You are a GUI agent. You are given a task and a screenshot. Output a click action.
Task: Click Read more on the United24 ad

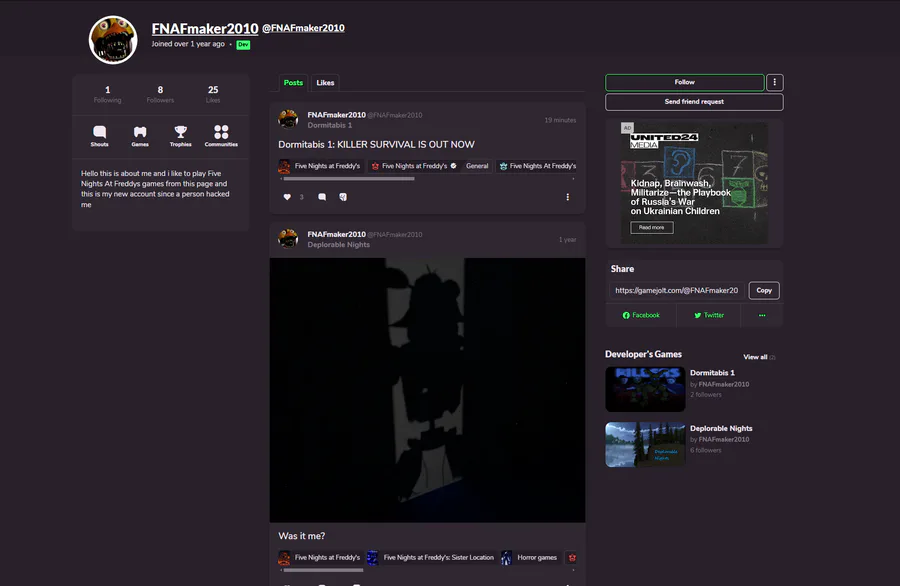651,227
